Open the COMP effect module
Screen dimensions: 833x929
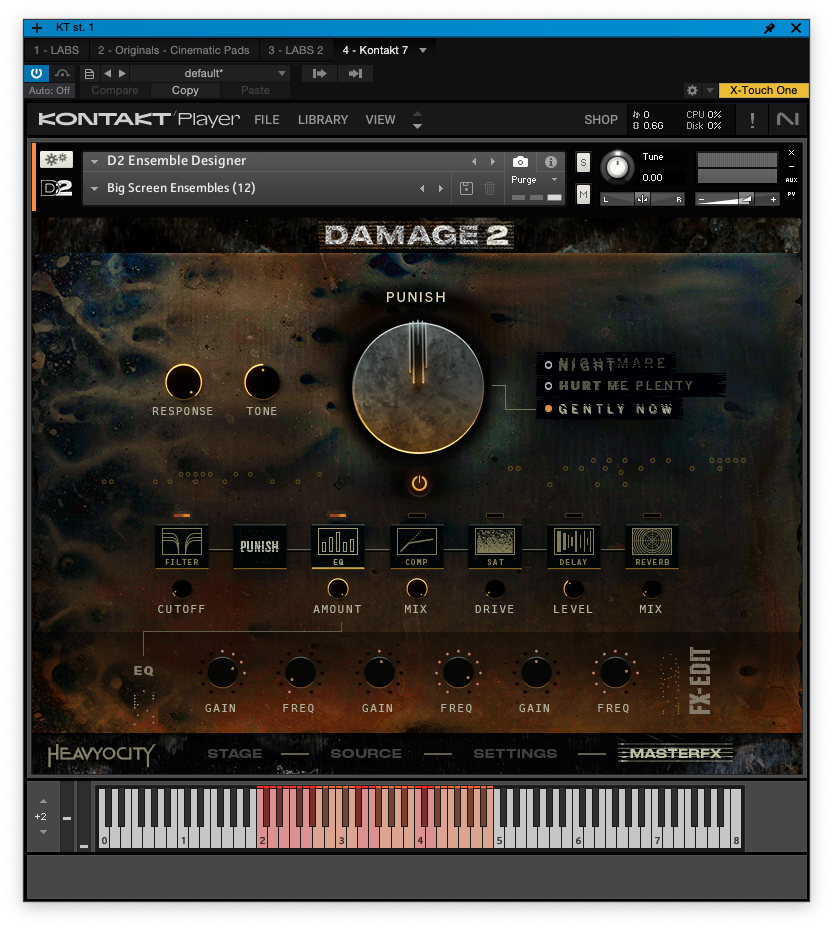click(416, 546)
